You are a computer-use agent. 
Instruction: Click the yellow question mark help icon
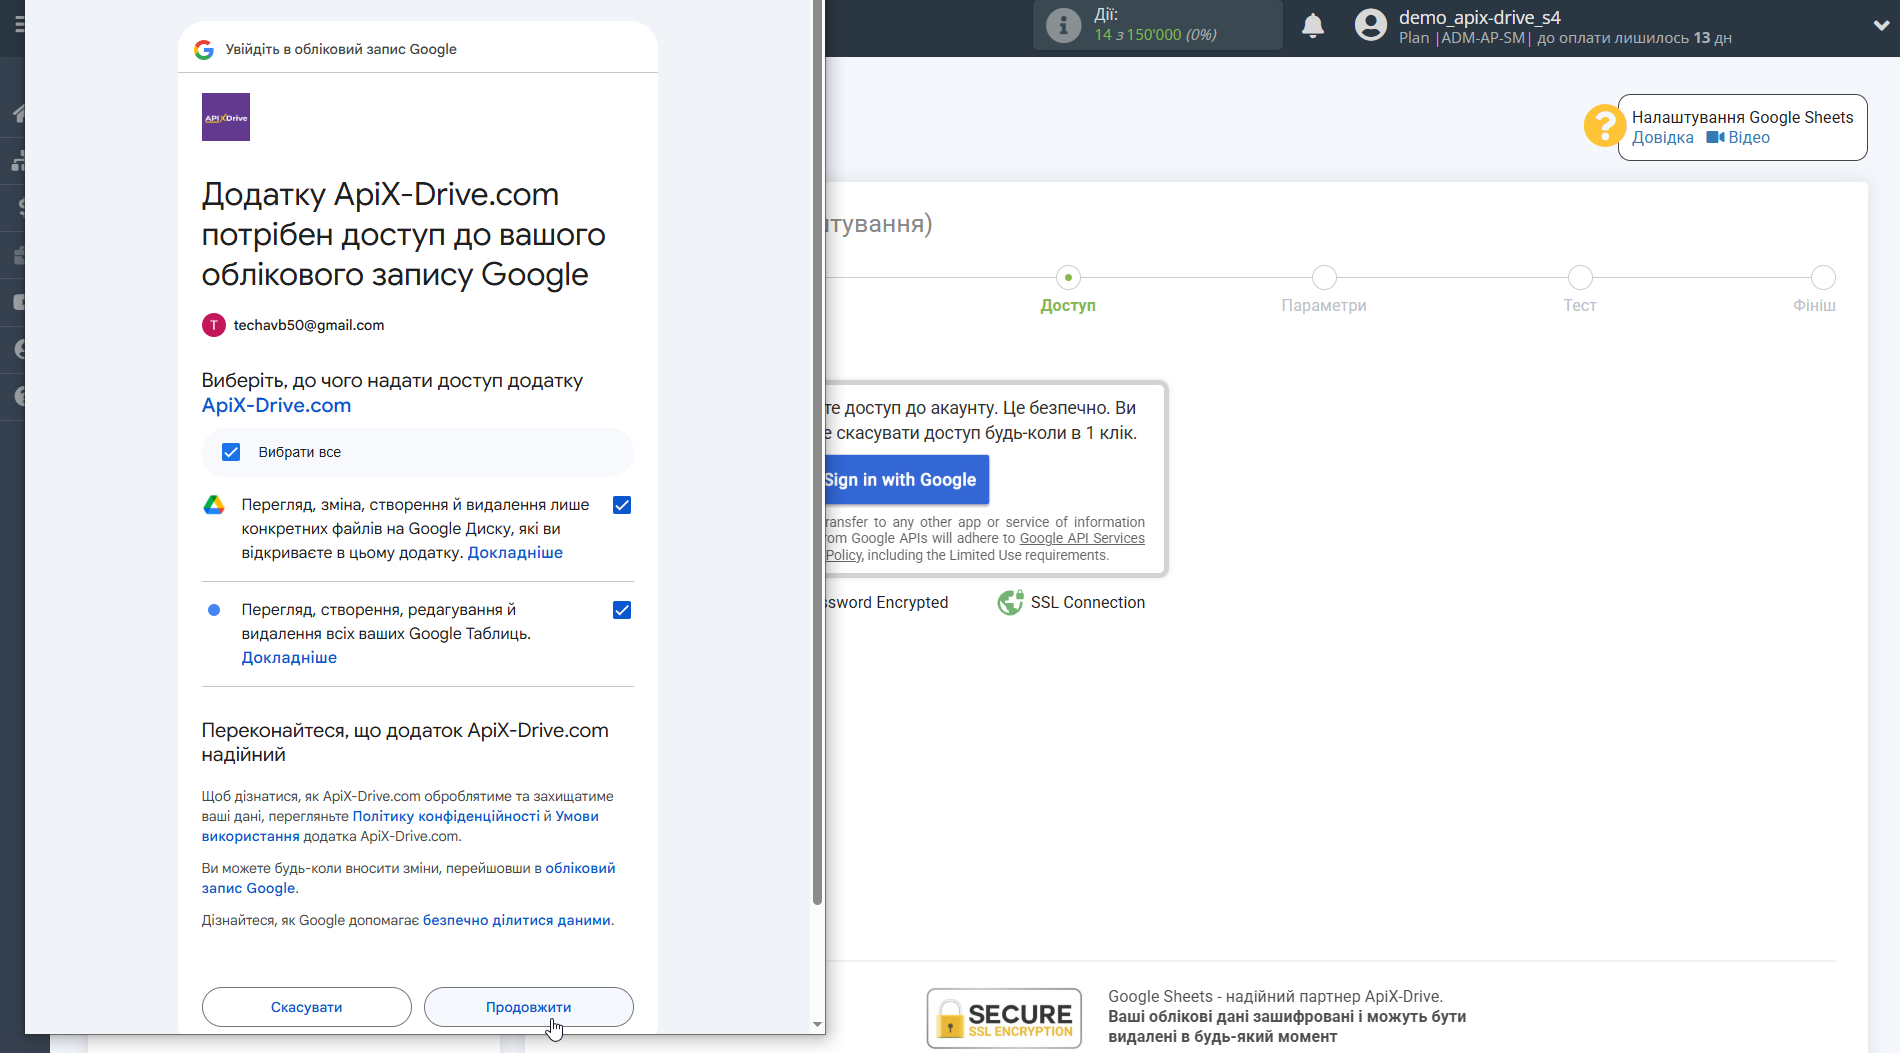[1604, 126]
